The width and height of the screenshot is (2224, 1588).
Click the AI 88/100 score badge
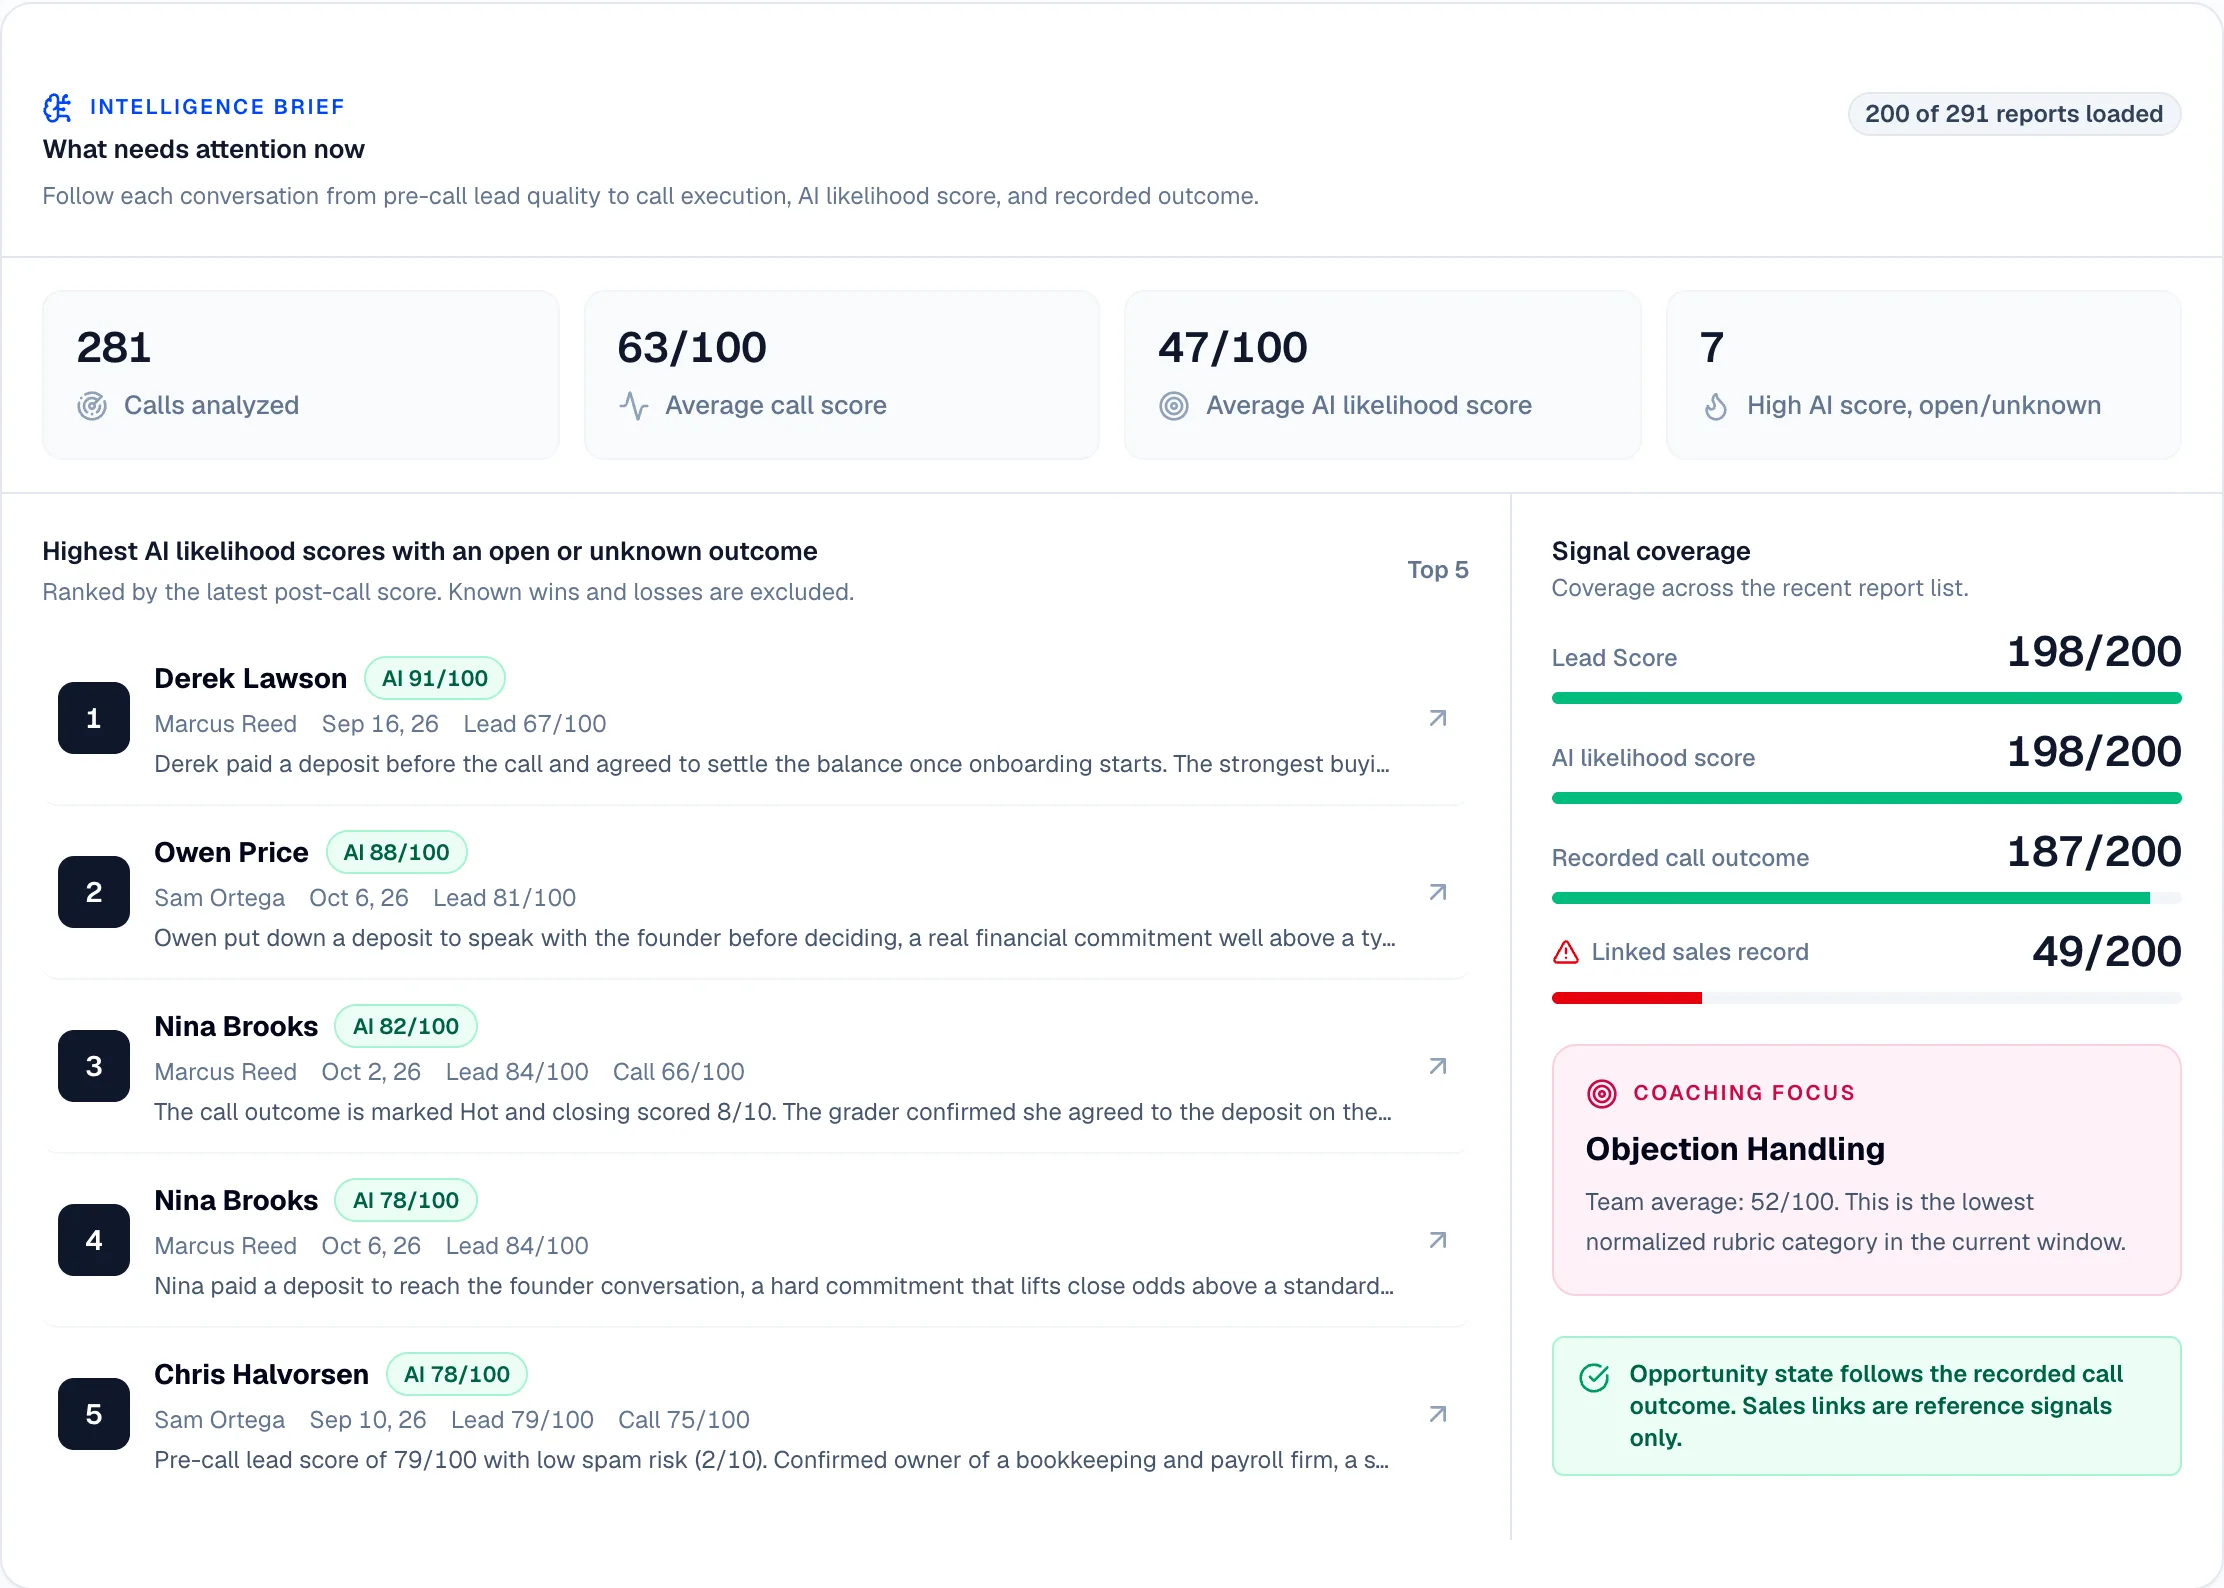397,852
